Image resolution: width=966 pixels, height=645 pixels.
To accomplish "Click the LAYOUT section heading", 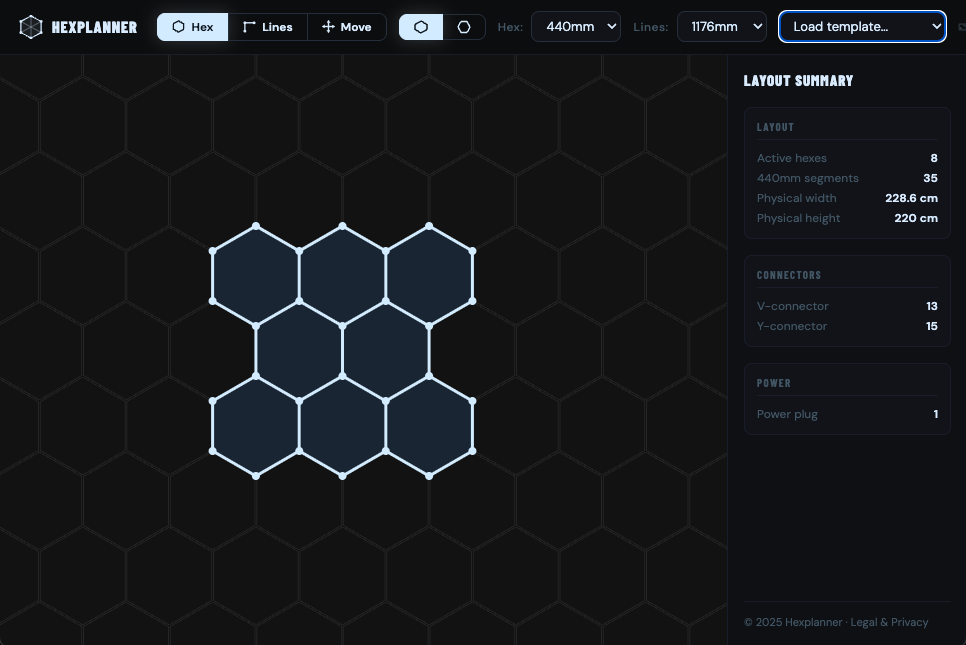I will pos(775,128).
